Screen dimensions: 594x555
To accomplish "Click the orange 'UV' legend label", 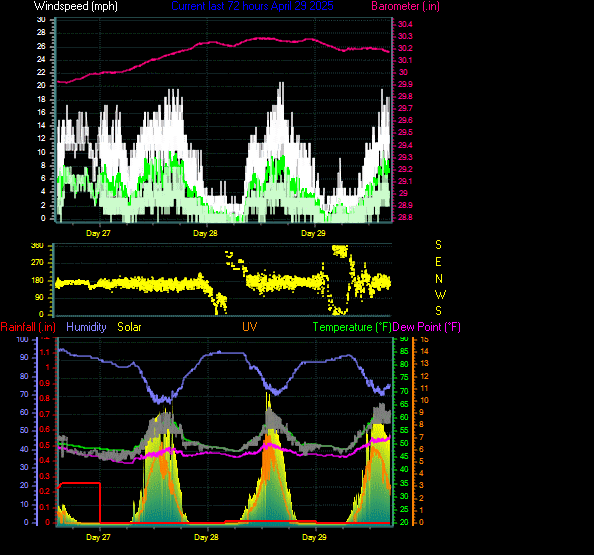I will pos(250,327).
